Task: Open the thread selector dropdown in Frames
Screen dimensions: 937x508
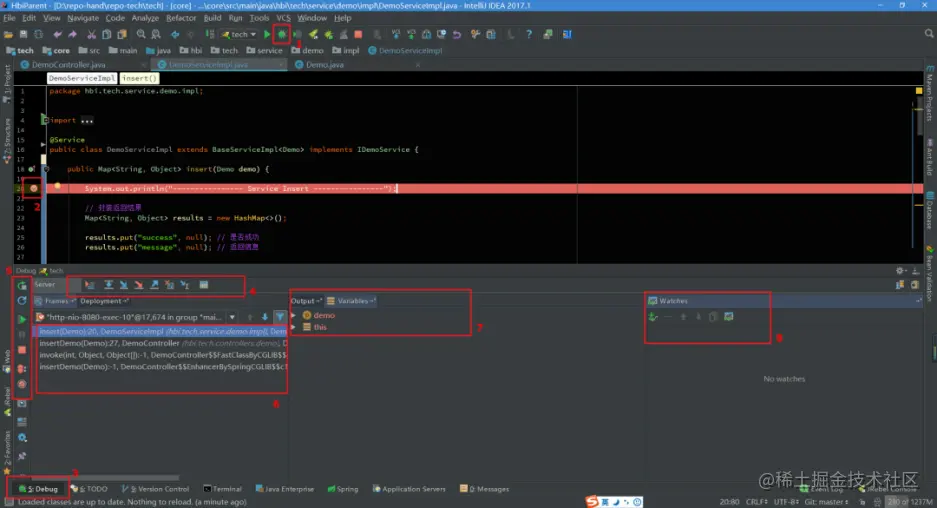Action: click(232, 317)
